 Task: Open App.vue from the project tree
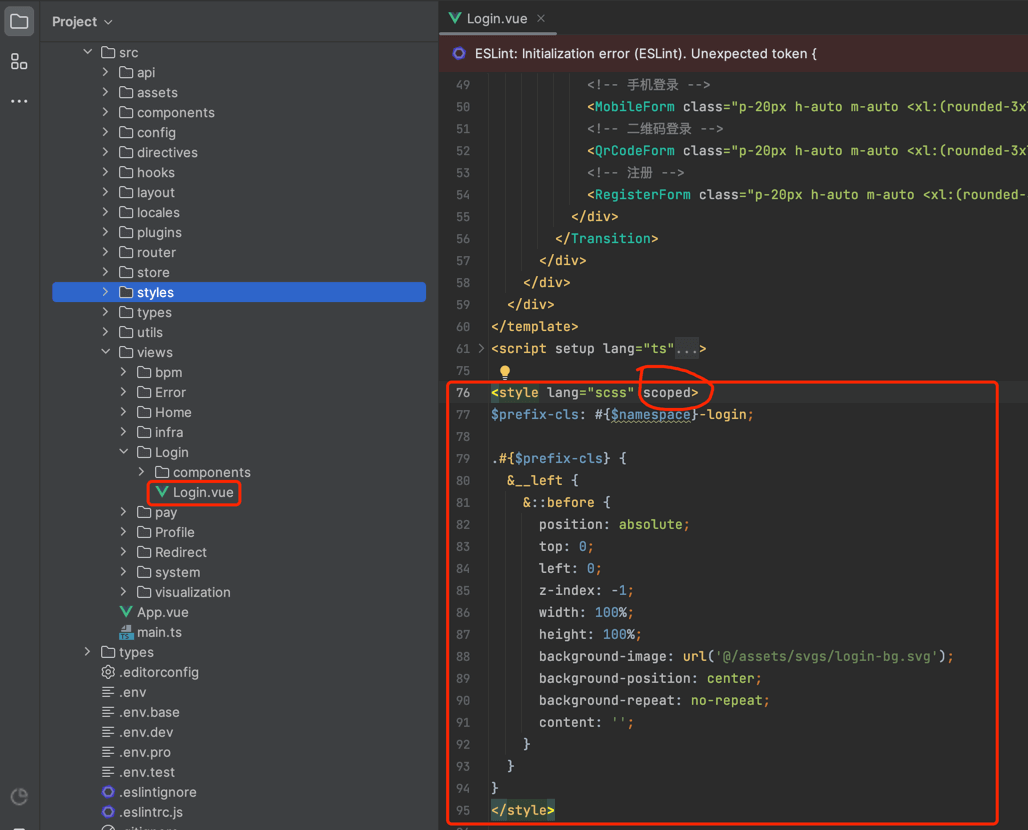coord(162,612)
